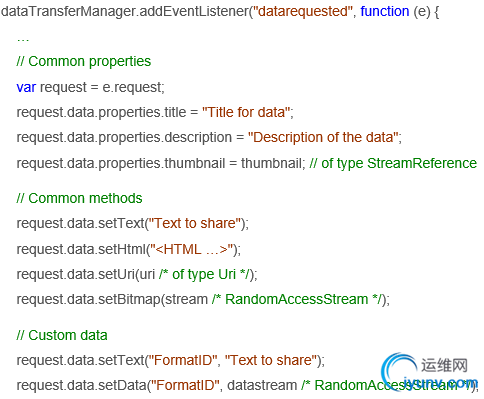484x399 pixels.
Task: Click the watermark swirl logo icon
Action: (x=398, y=372)
